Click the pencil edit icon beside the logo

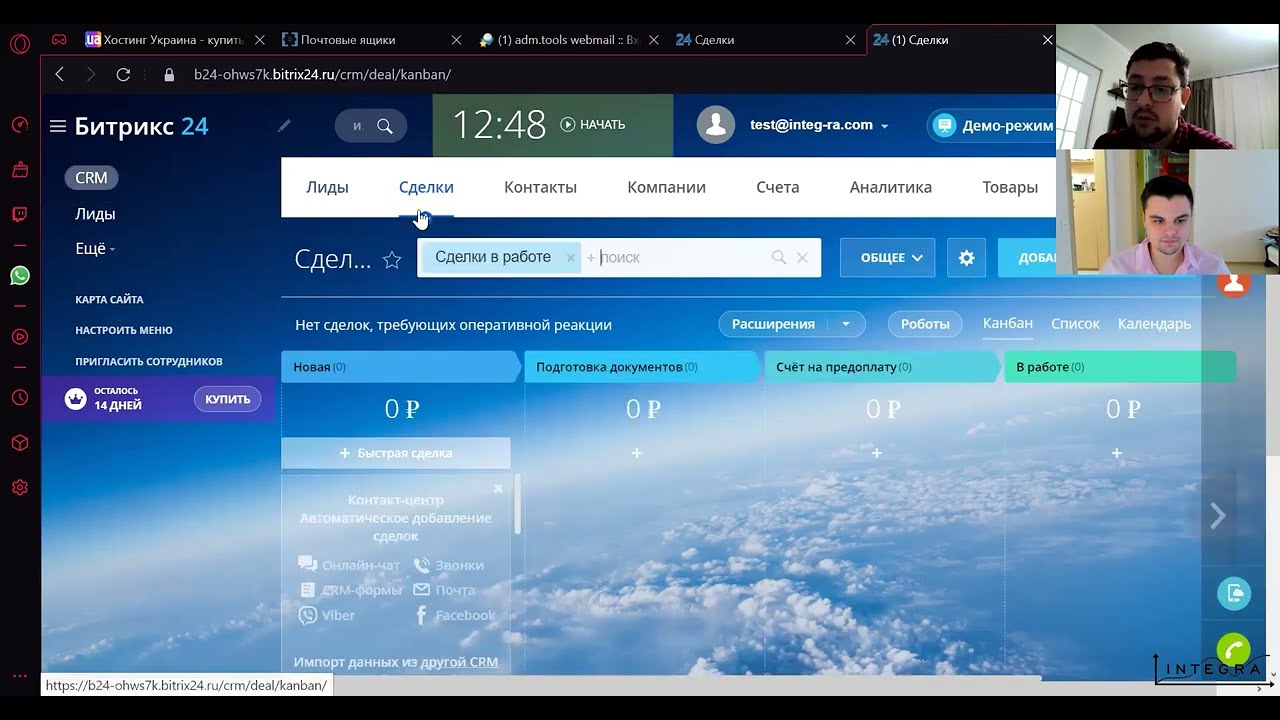(284, 126)
